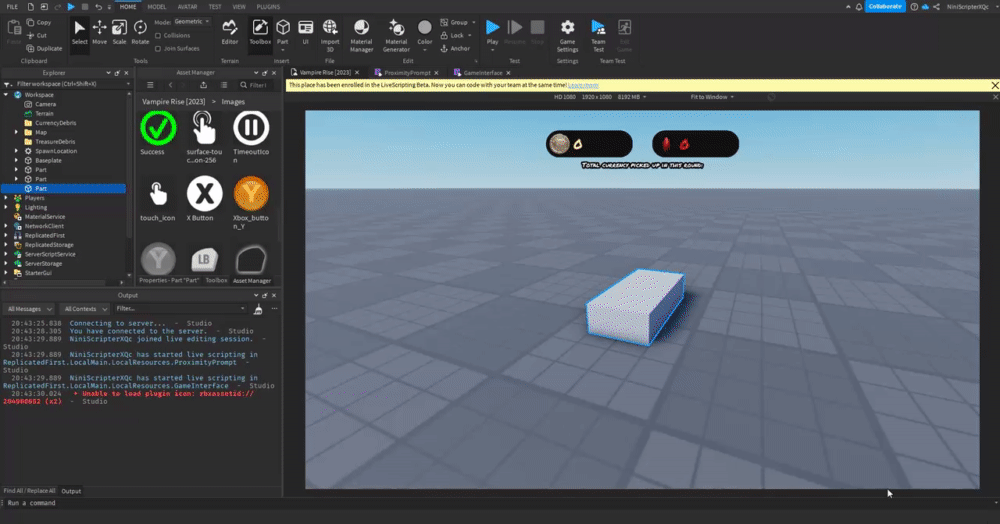Toggle the Toolbox panel button
This screenshot has width=1000, height=524.
point(260,32)
